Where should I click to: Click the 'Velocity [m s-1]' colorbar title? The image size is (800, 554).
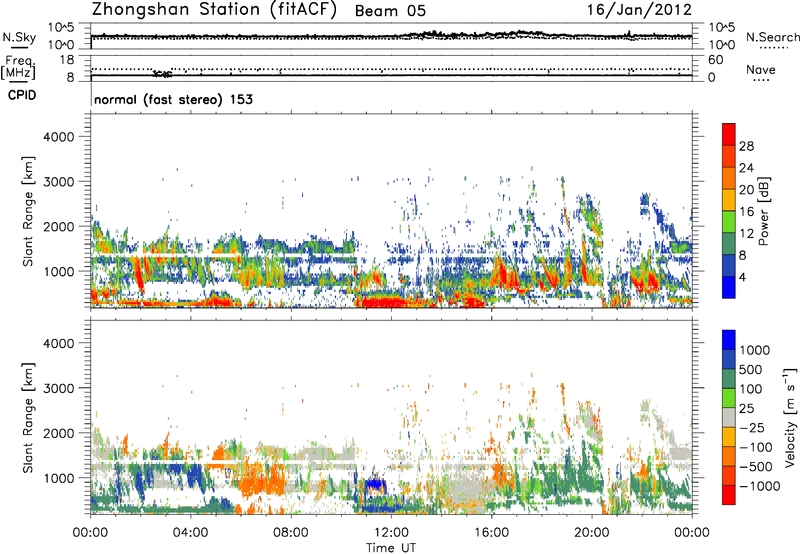click(x=790, y=417)
